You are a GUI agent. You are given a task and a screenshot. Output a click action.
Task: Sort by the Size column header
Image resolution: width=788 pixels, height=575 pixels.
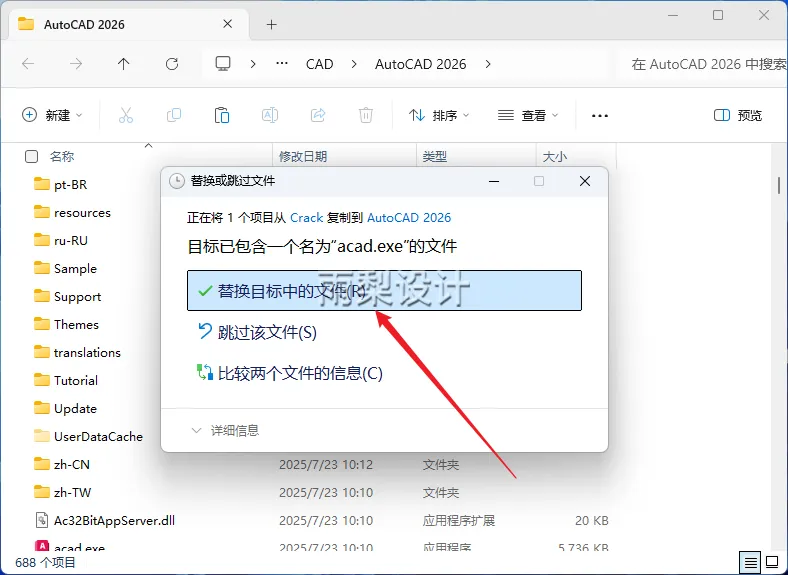pyautogui.click(x=555, y=157)
